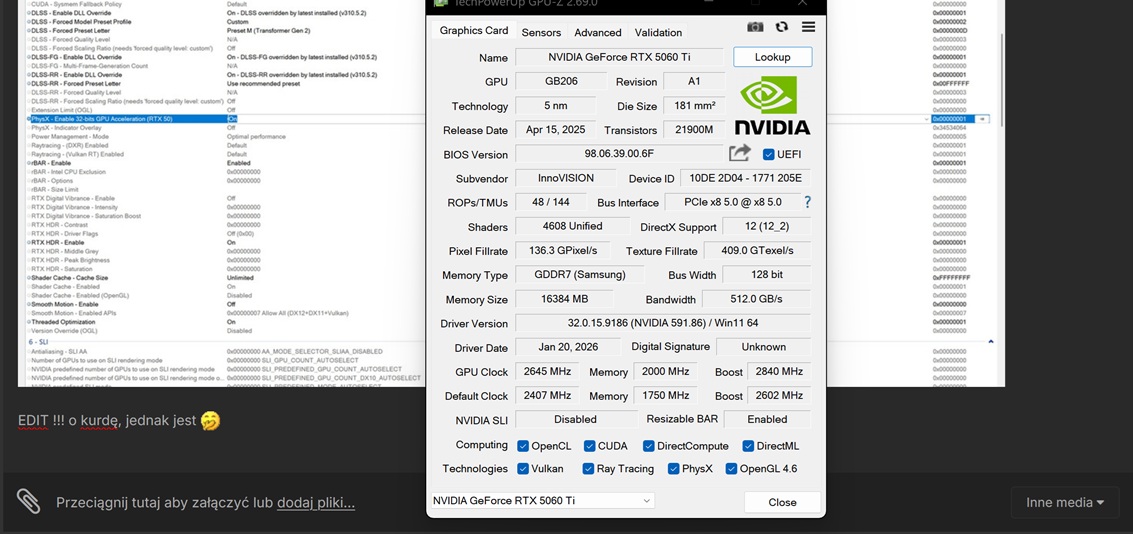The height and width of the screenshot is (534, 1133).
Task: Click the thinking emoji after 'jednak jest'
Action: point(210,421)
